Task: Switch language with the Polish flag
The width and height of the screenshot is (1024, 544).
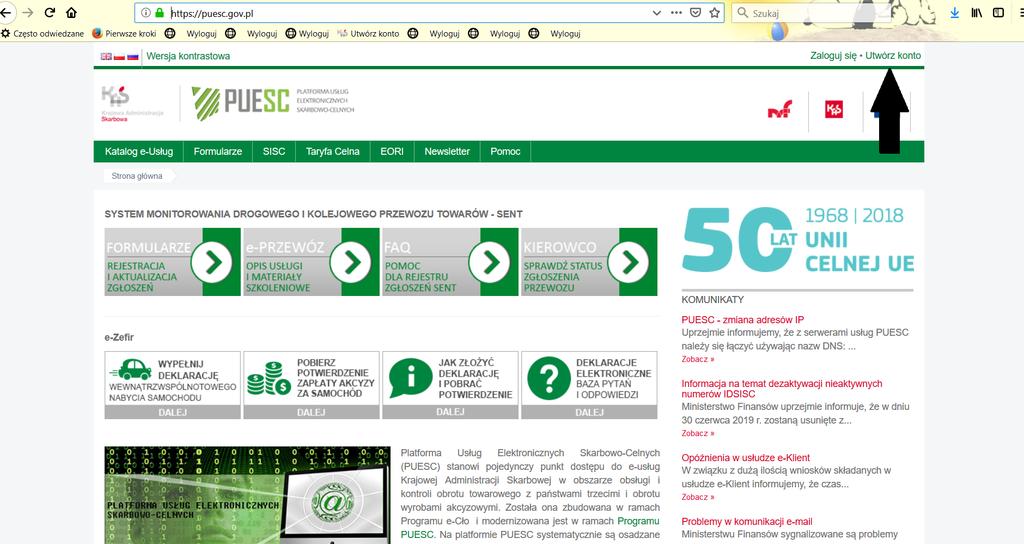Action: click(120, 56)
